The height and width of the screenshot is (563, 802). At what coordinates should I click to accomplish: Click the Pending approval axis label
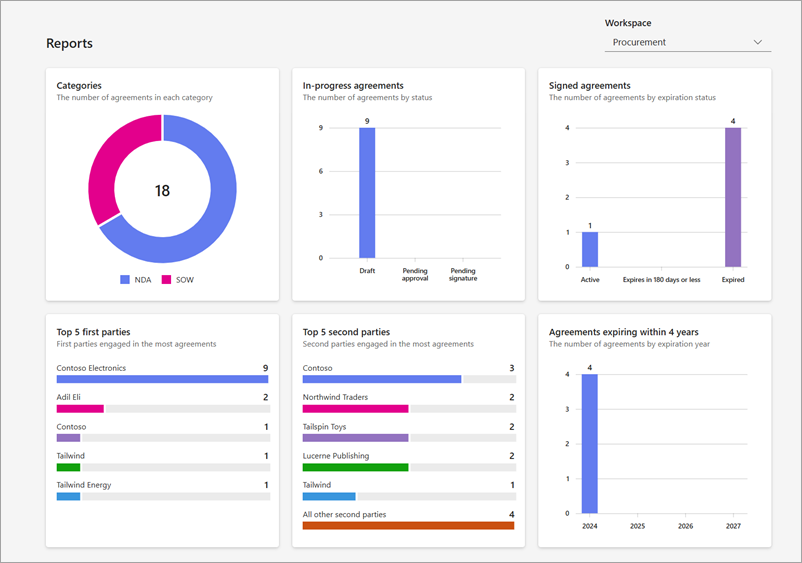(x=415, y=275)
